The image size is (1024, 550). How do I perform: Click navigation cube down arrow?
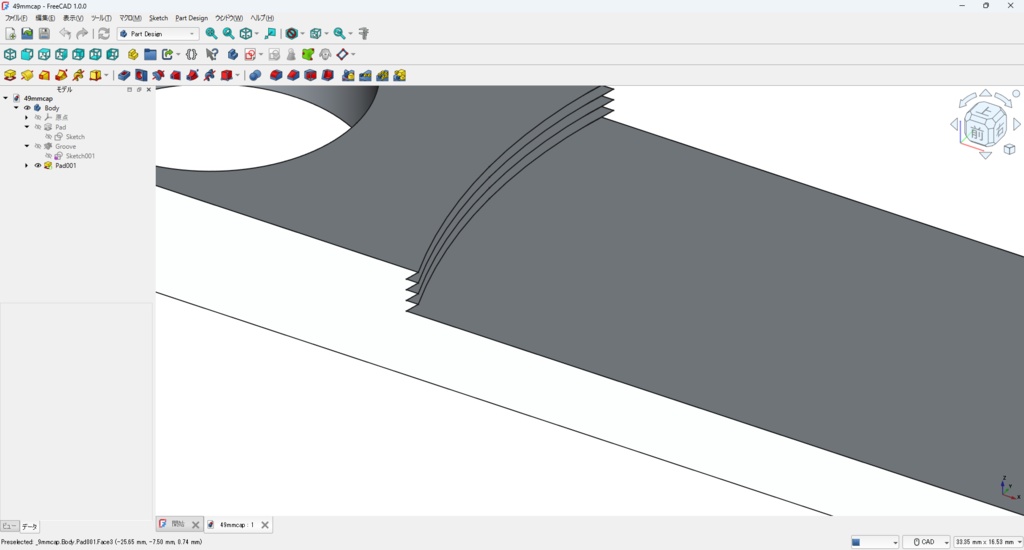pyautogui.click(x=985, y=155)
